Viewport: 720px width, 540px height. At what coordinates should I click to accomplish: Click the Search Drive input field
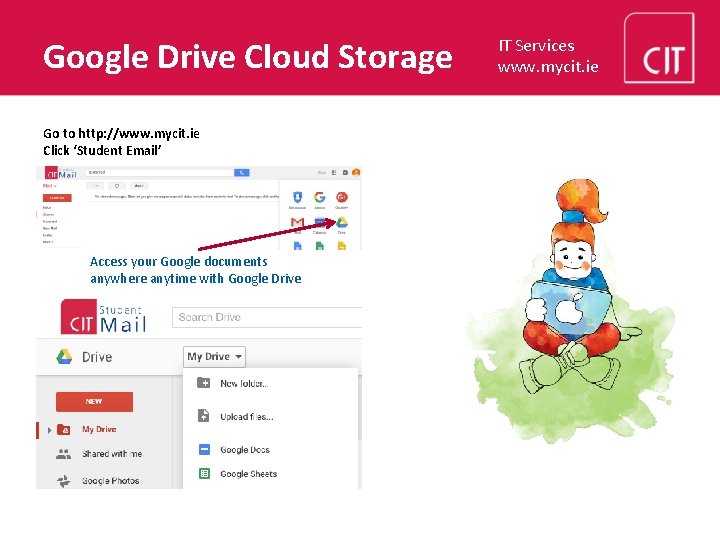[267, 317]
